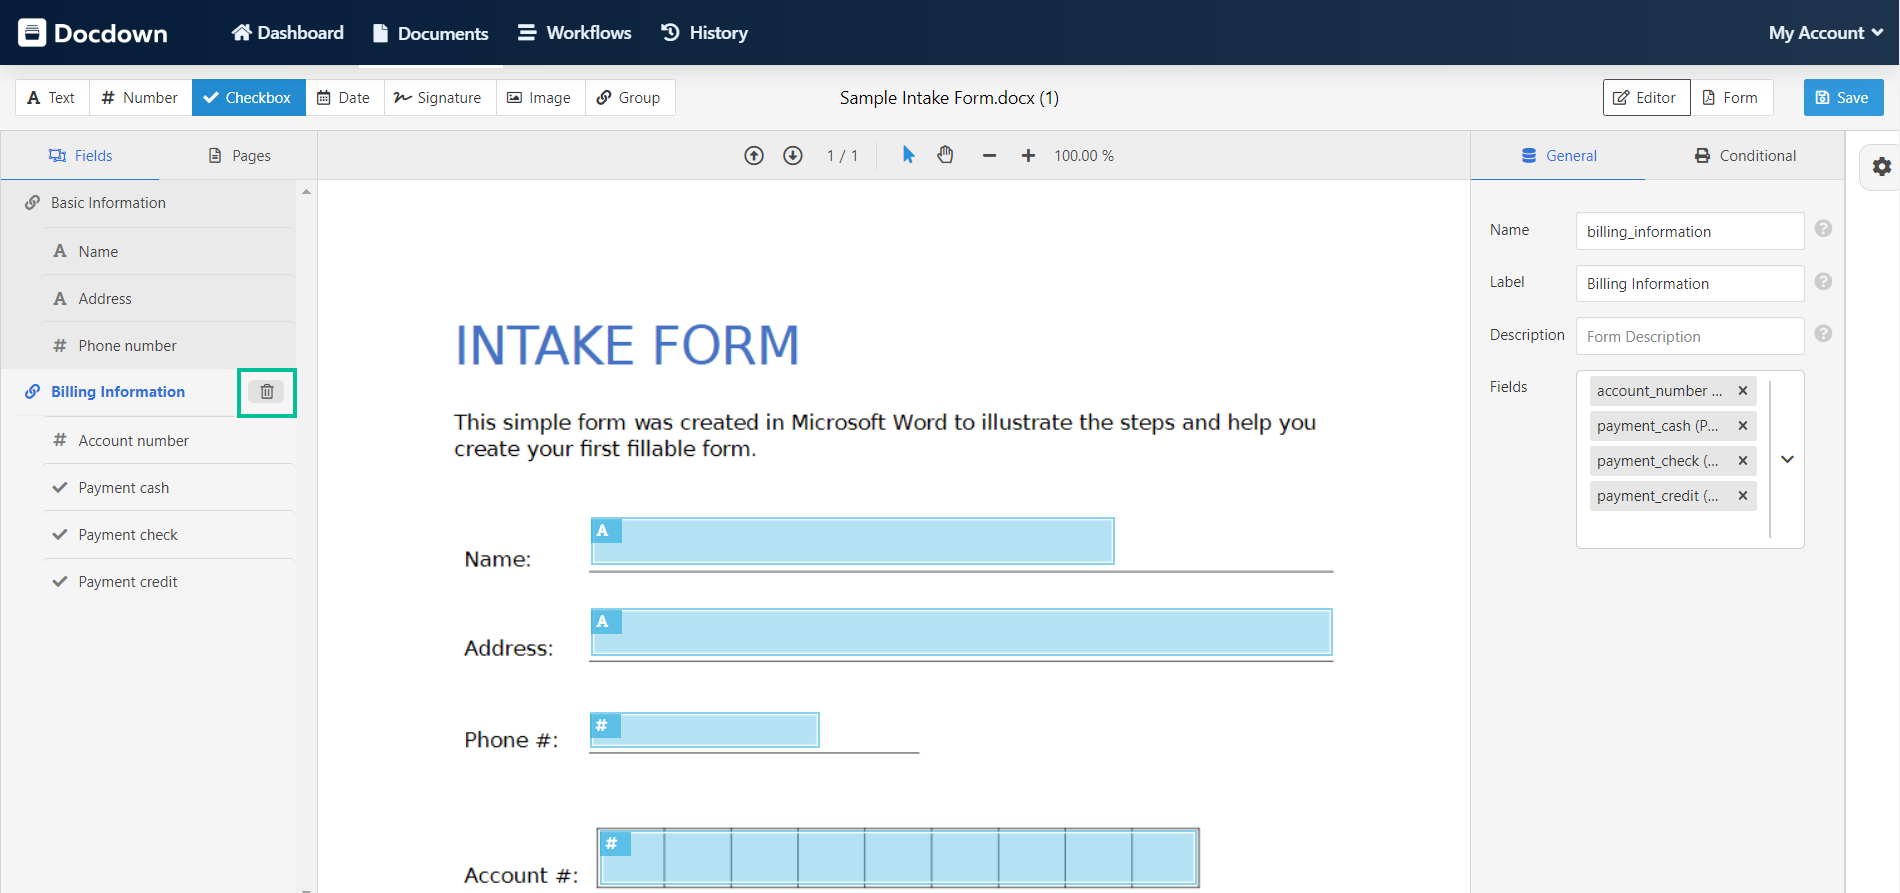Screen dimensions: 1900x893
Task: Activate the hand pan tool
Action: [x=945, y=155]
